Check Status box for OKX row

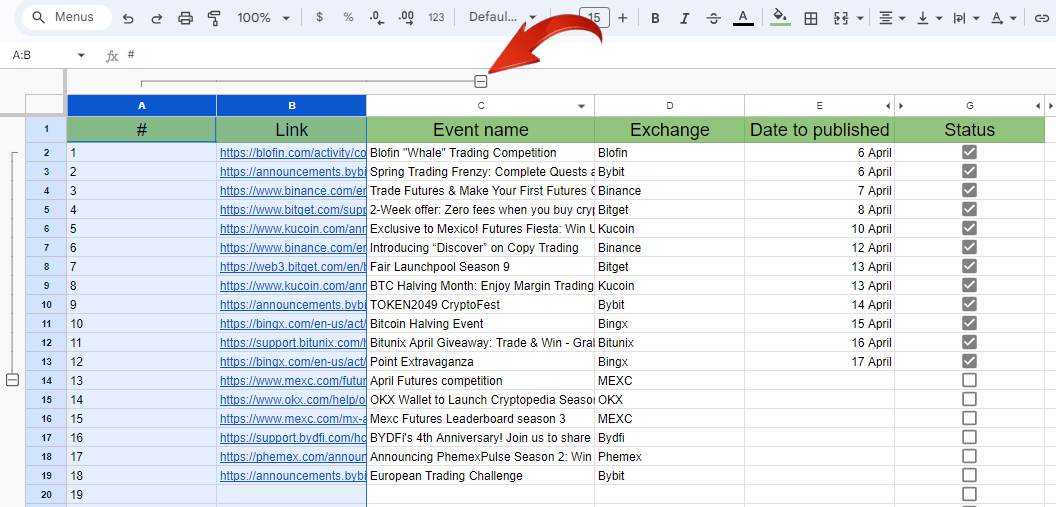coord(969,399)
